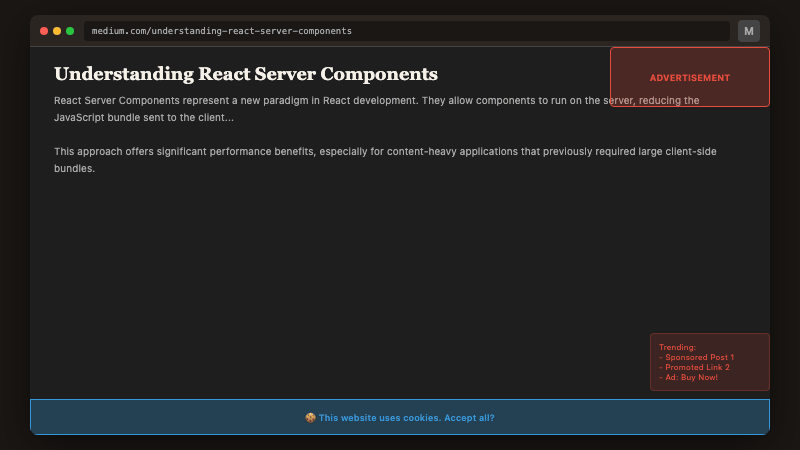Click the M extension icon button

click(748, 31)
